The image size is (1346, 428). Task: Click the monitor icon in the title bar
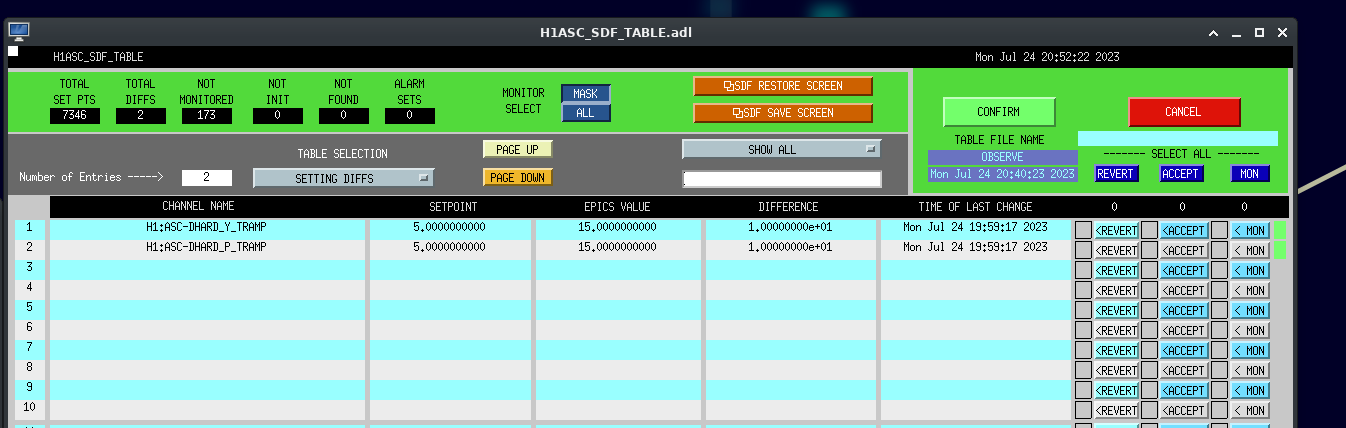[19, 31]
